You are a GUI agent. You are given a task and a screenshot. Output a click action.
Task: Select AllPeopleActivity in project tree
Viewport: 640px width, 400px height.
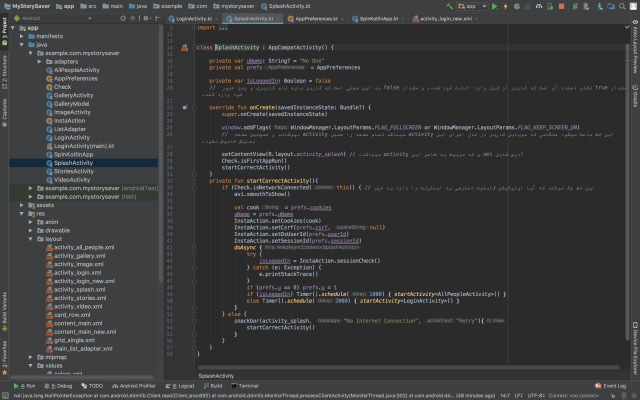pyautogui.click(x=76, y=70)
